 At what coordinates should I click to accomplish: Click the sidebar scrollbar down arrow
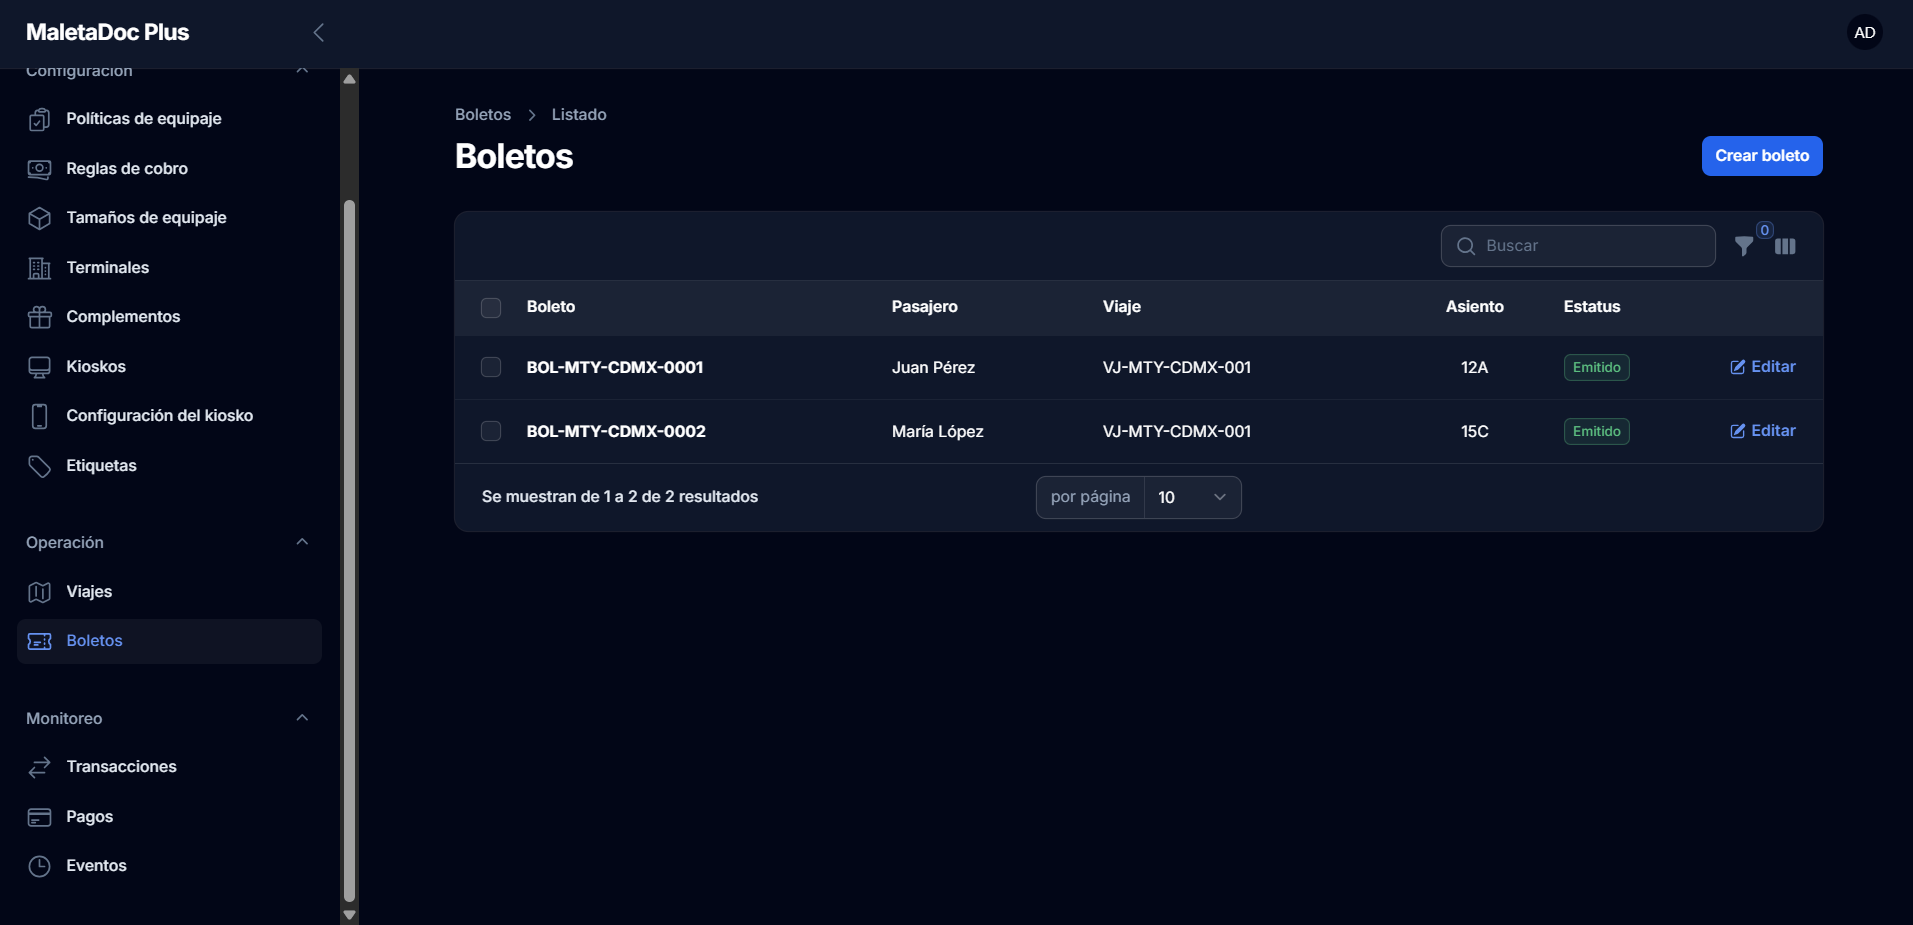(349, 914)
